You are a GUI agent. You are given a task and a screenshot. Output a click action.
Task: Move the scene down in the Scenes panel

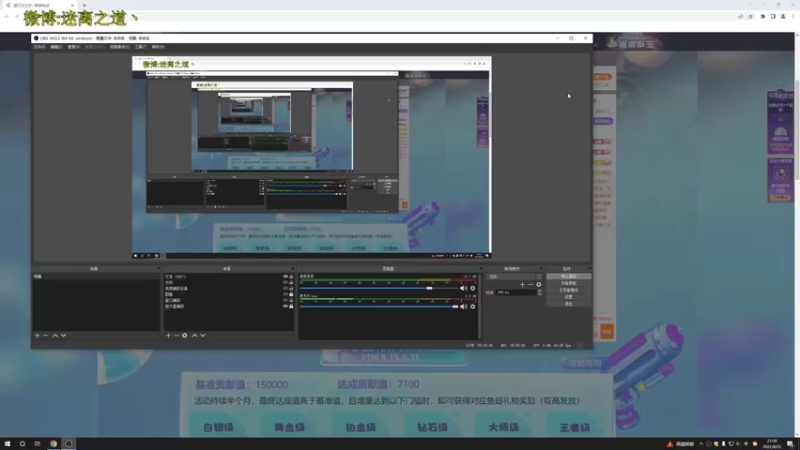(x=63, y=335)
